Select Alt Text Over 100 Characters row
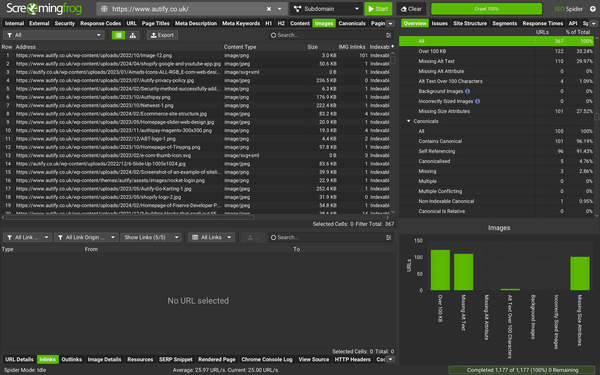 [496, 81]
